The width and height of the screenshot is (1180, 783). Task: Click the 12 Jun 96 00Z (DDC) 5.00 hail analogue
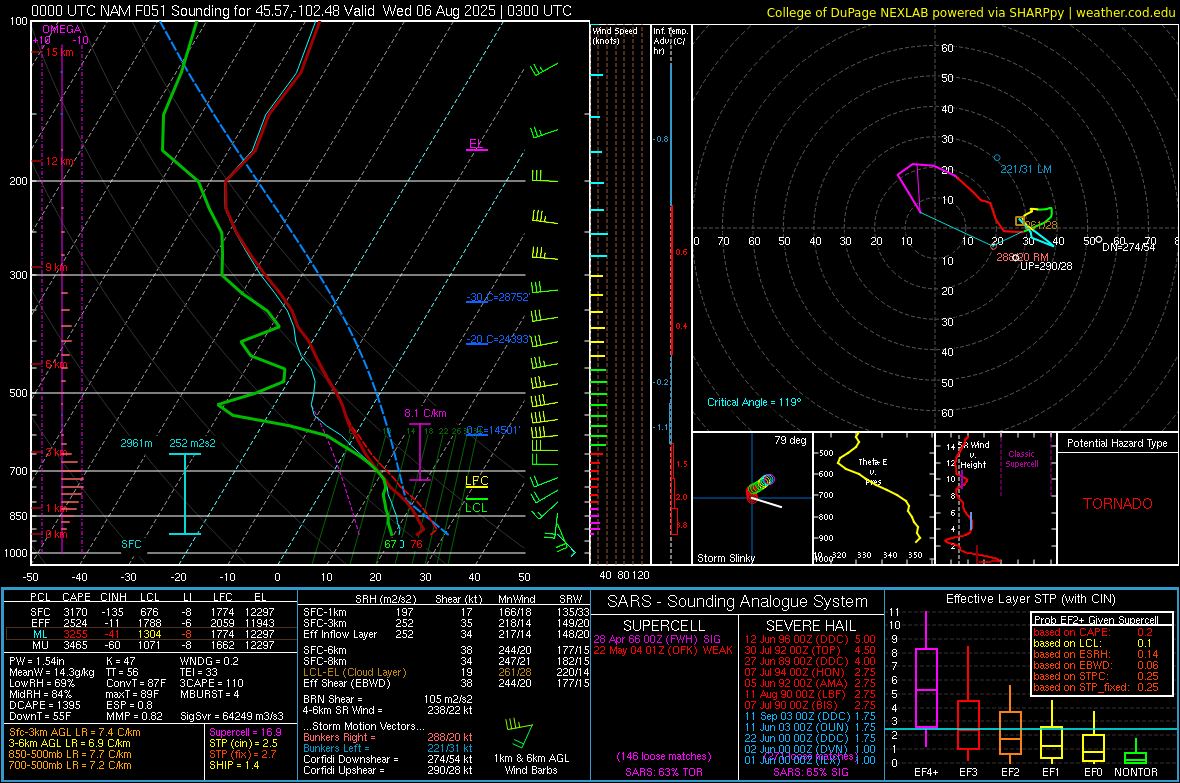(810, 639)
